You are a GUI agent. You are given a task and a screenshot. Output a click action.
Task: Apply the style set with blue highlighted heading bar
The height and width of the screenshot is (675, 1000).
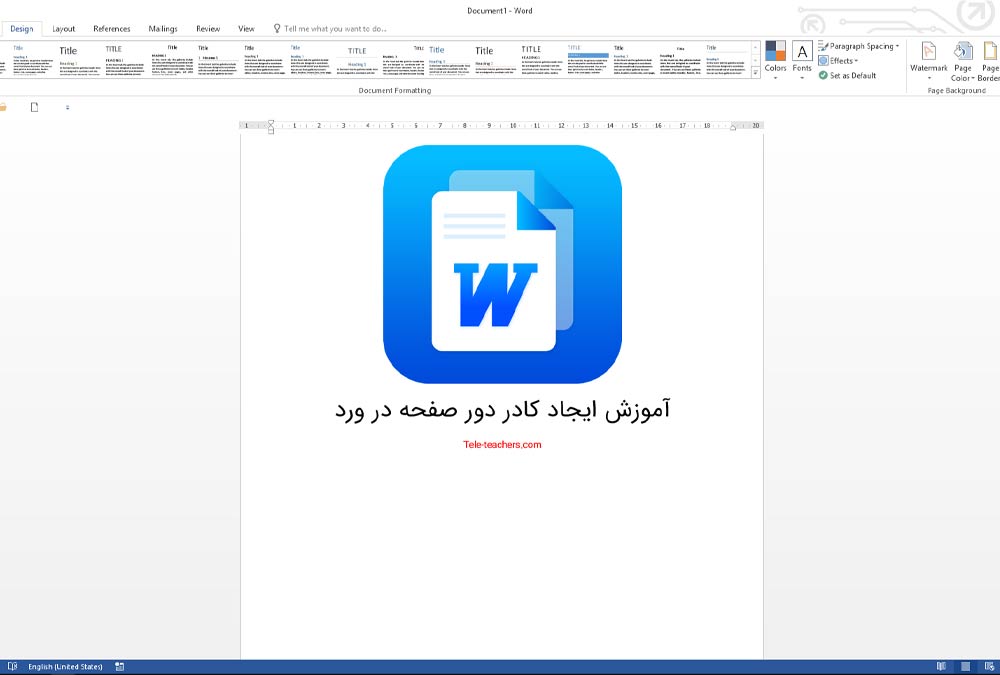588,60
